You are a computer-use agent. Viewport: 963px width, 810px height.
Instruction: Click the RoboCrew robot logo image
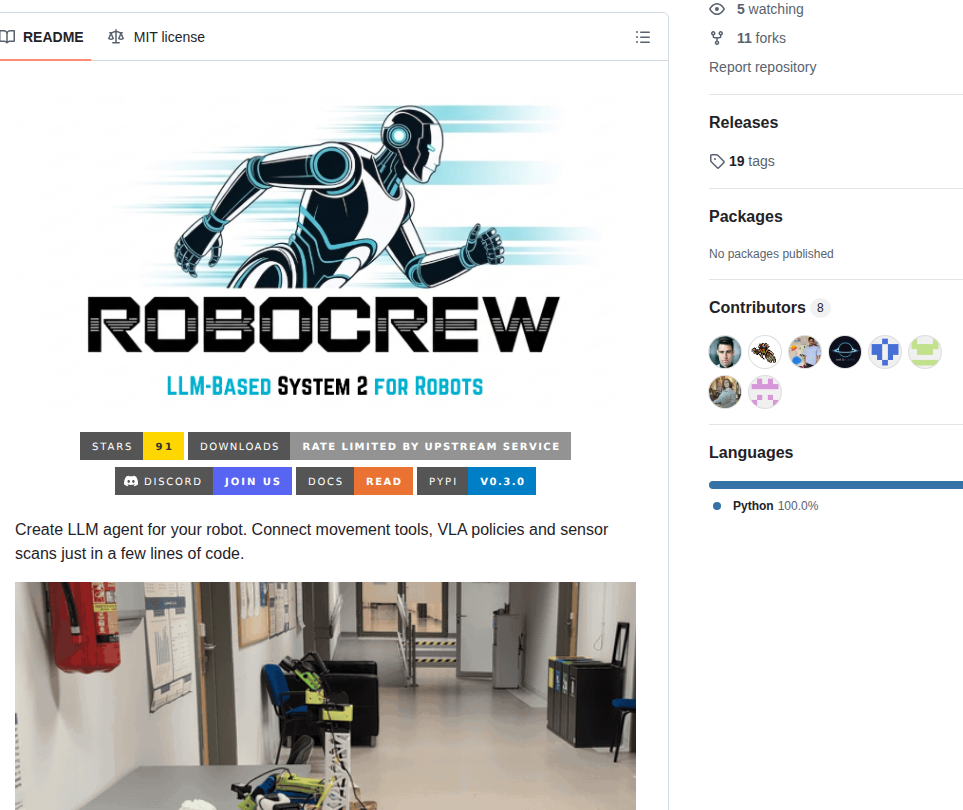(324, 251)
